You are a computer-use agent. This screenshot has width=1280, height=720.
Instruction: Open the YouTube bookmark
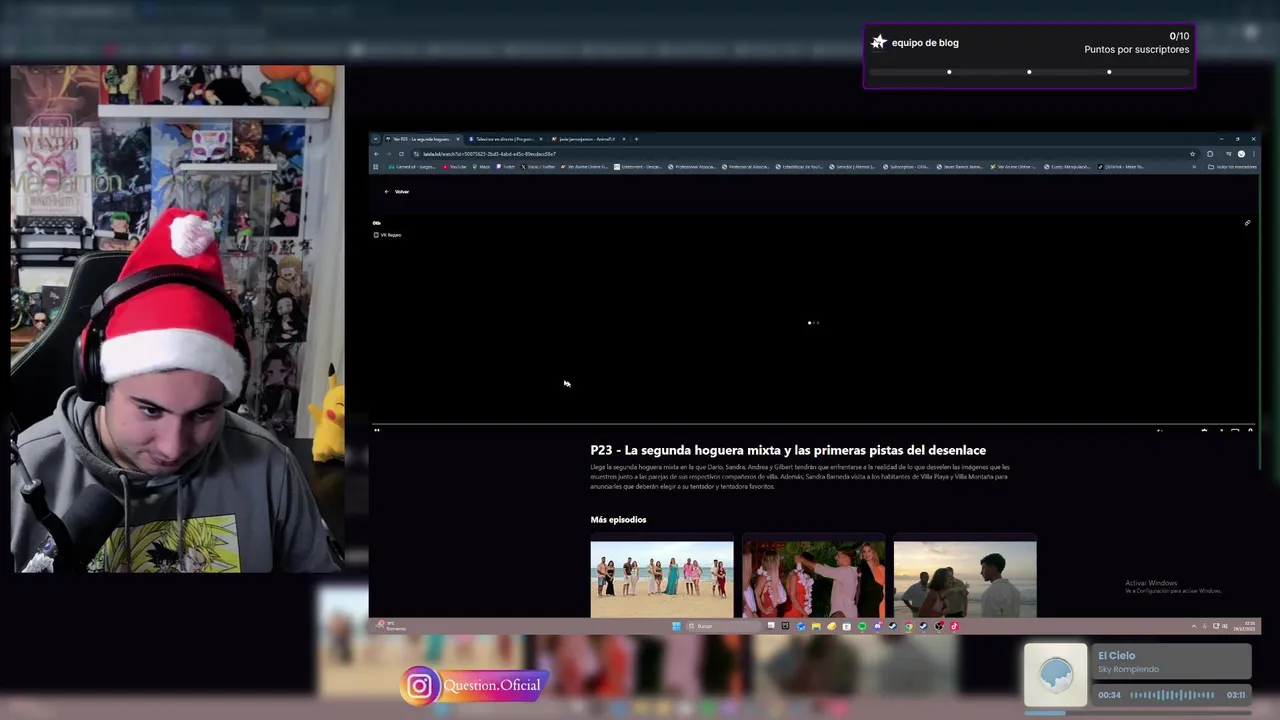click(454, 167)
